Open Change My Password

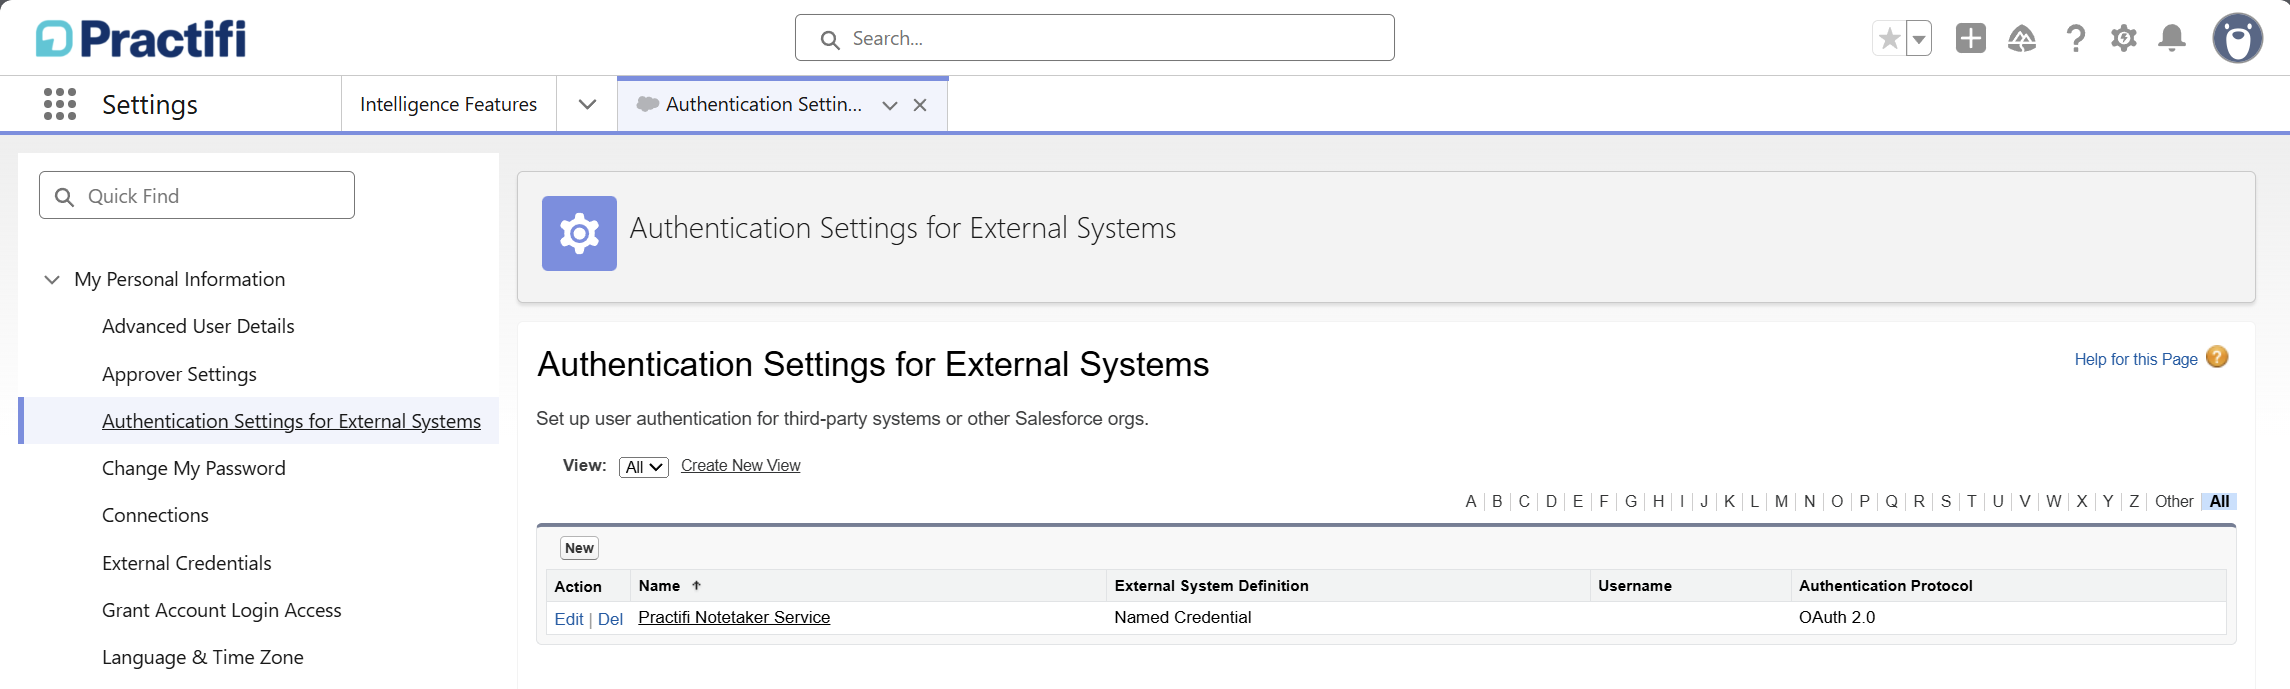(x=194, y=468)
